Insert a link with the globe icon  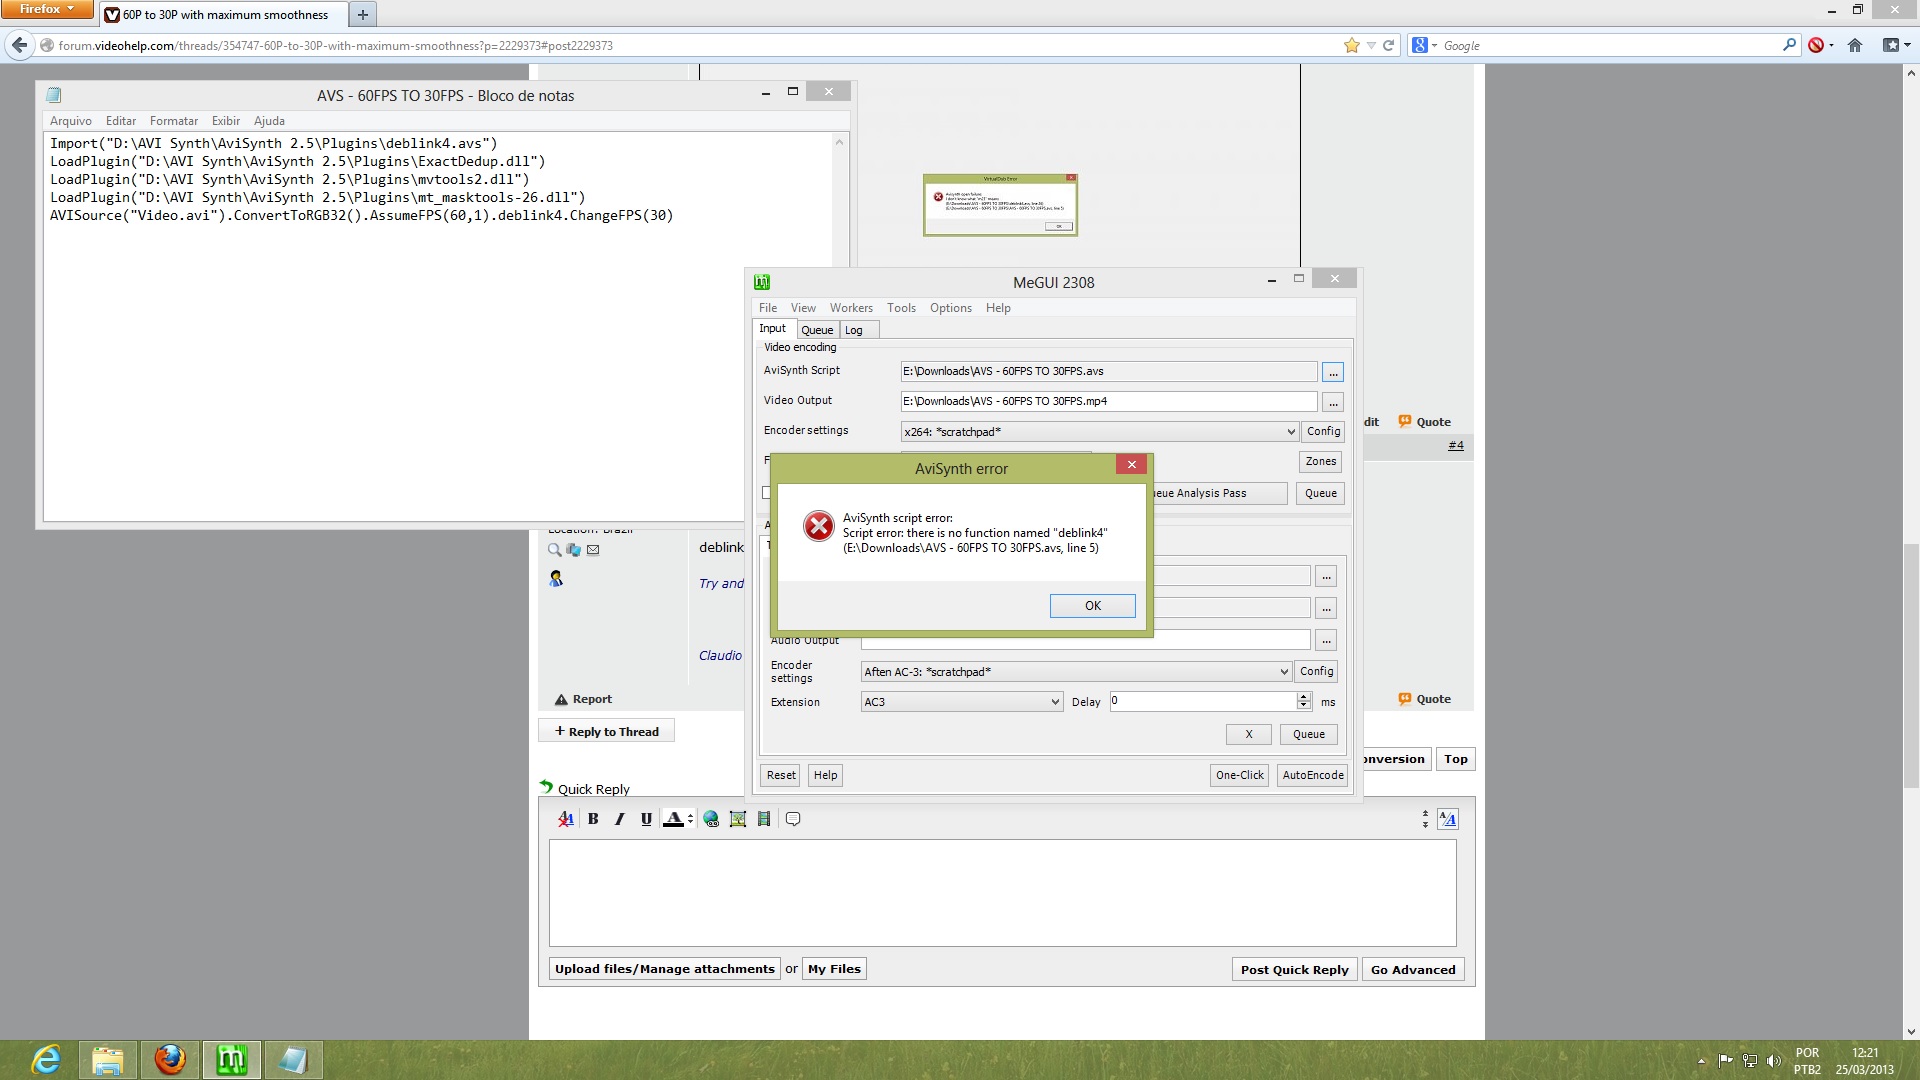(711, 819)
